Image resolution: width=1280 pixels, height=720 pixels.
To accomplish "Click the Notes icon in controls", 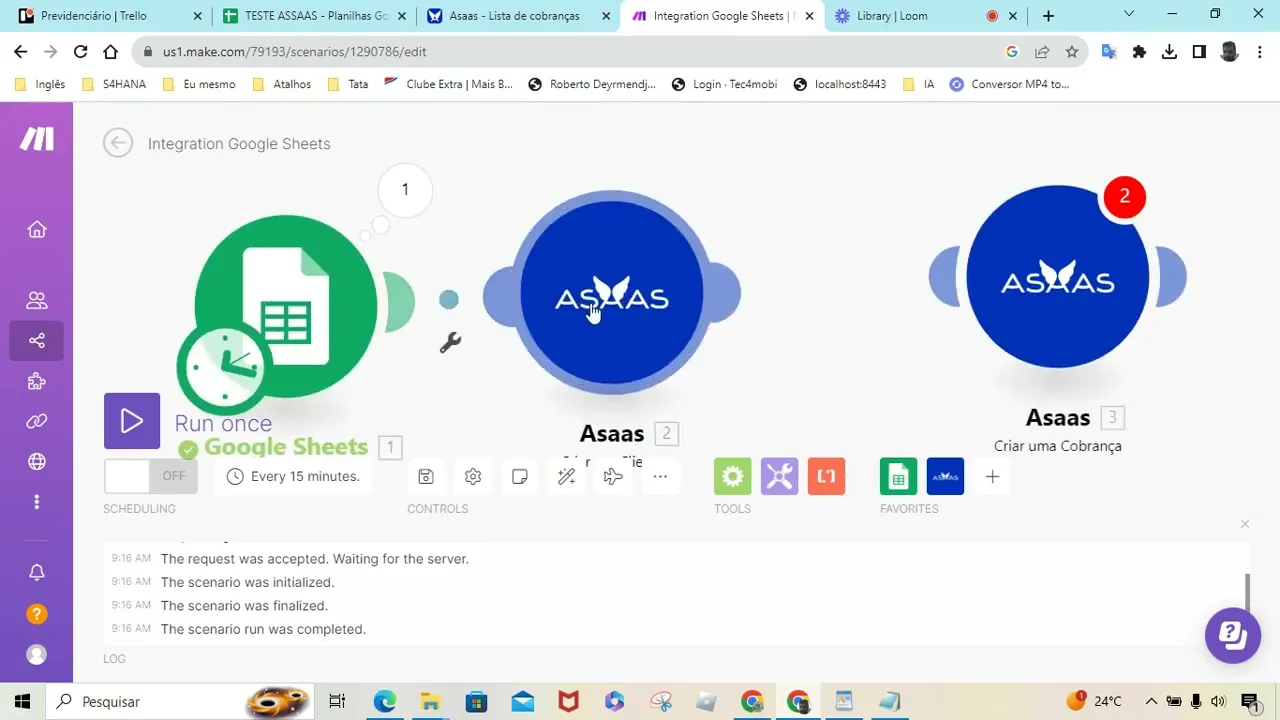I will pos(520,476).
